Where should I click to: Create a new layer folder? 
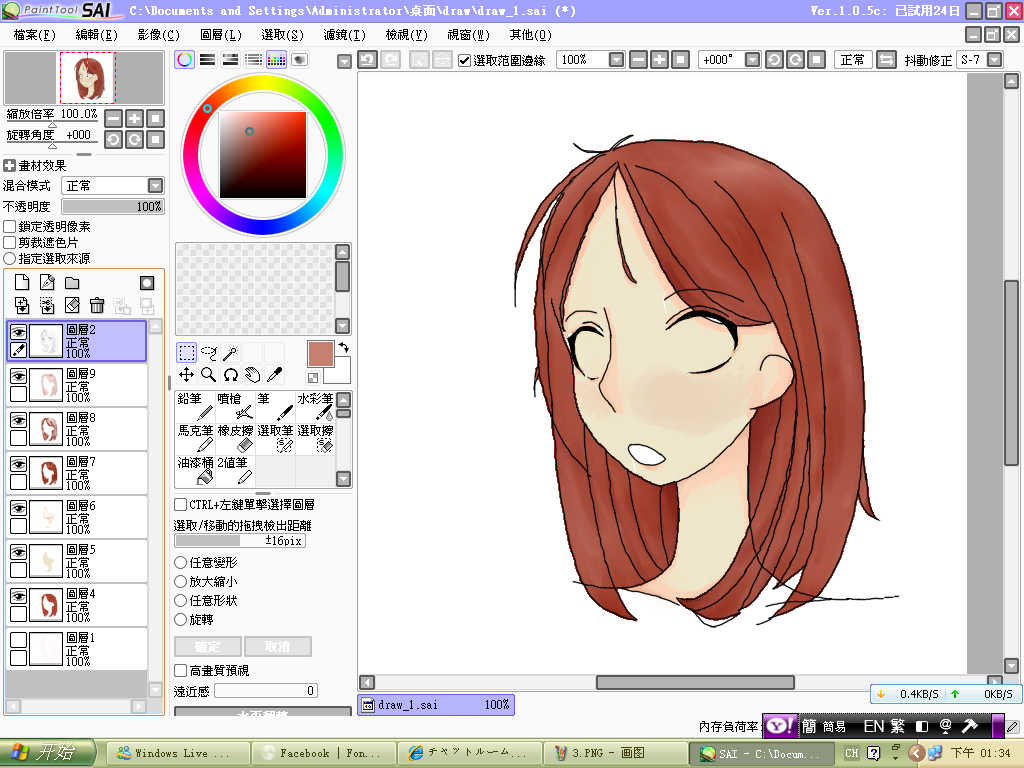72,283
